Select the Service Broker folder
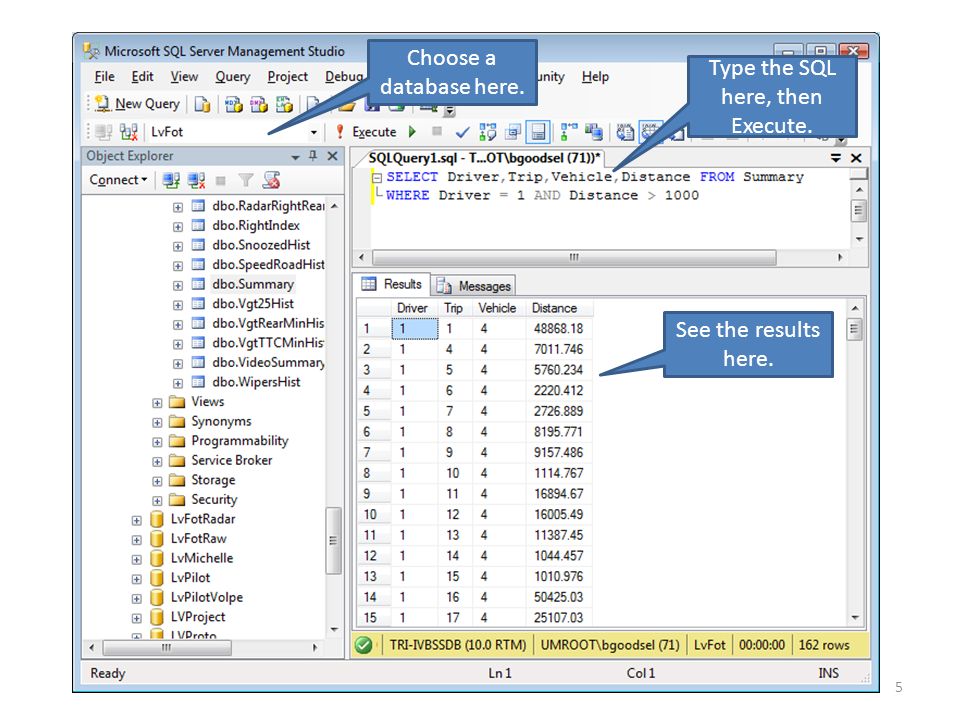 231,460
